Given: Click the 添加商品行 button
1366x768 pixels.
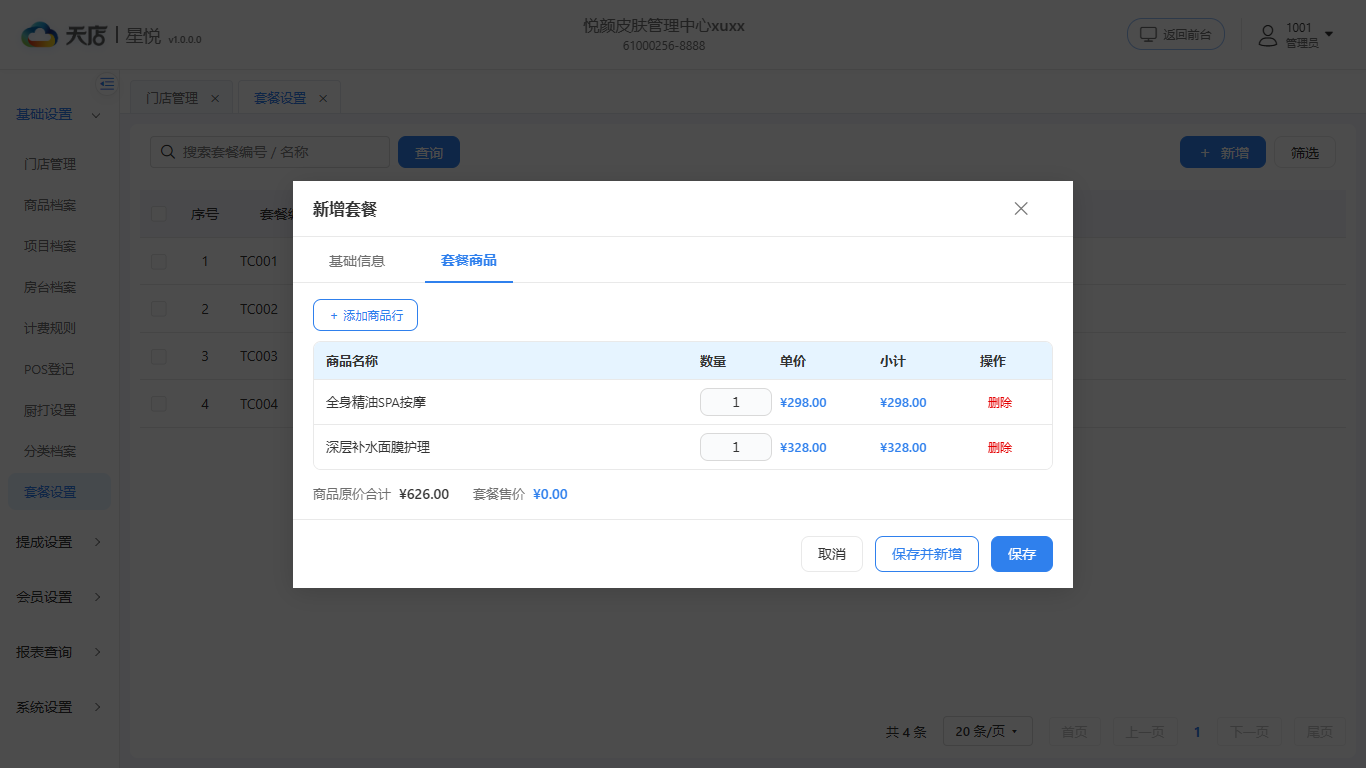Looking at the screenshot, I should click(x=365, y=315).
